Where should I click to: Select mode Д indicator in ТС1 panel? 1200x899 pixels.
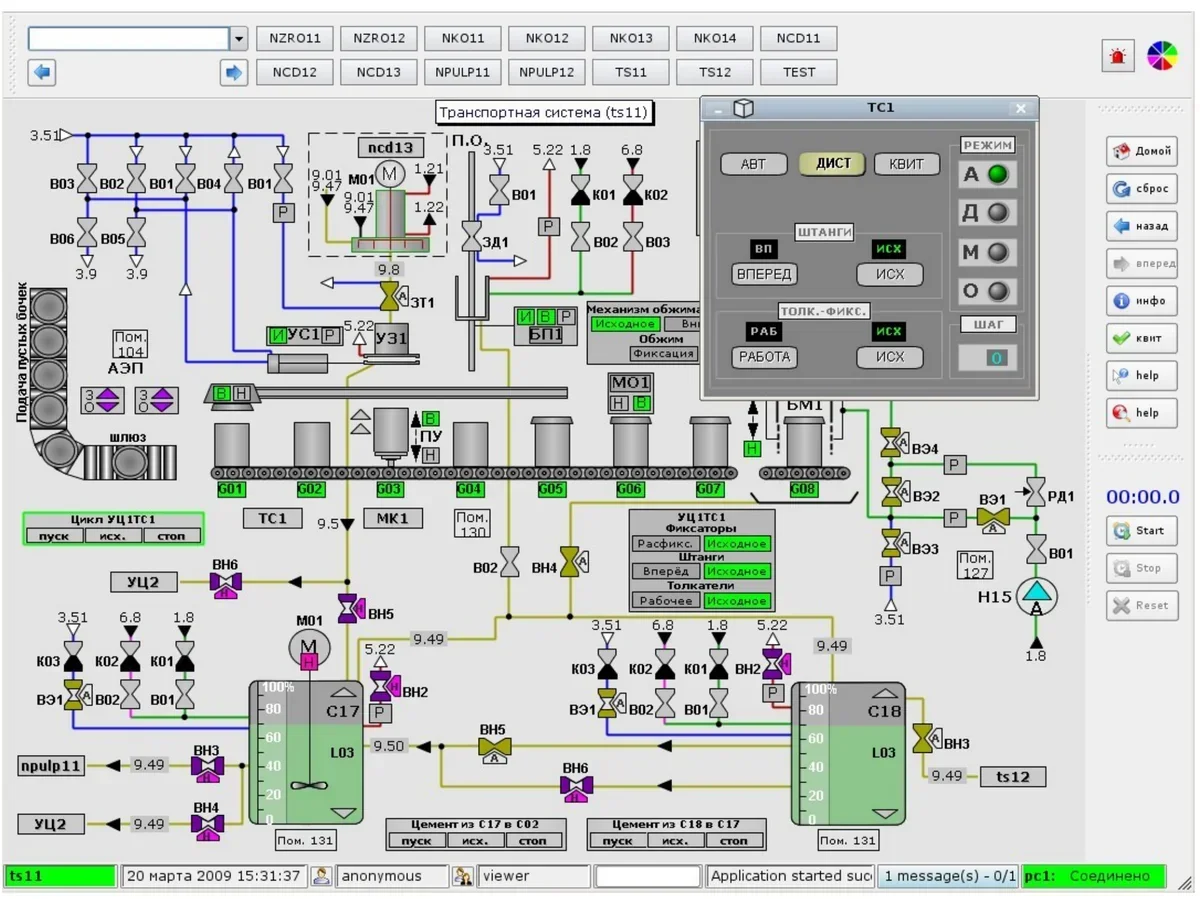pyautogui.click(x=996, y=213)
